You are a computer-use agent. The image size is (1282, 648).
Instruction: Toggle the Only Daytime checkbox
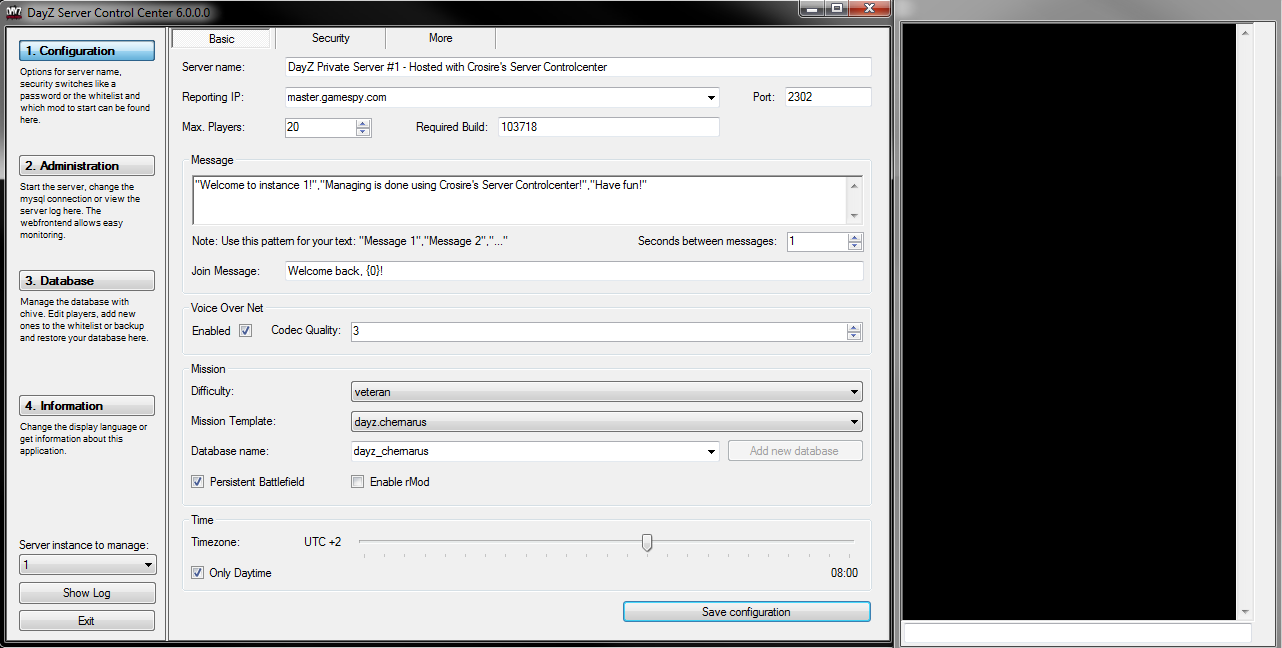197,573
